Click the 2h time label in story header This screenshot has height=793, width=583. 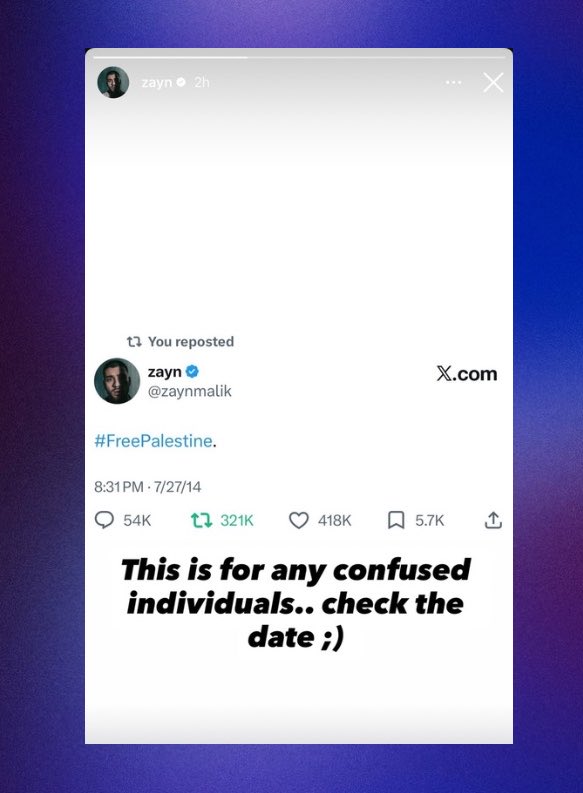tap(201, 82)
